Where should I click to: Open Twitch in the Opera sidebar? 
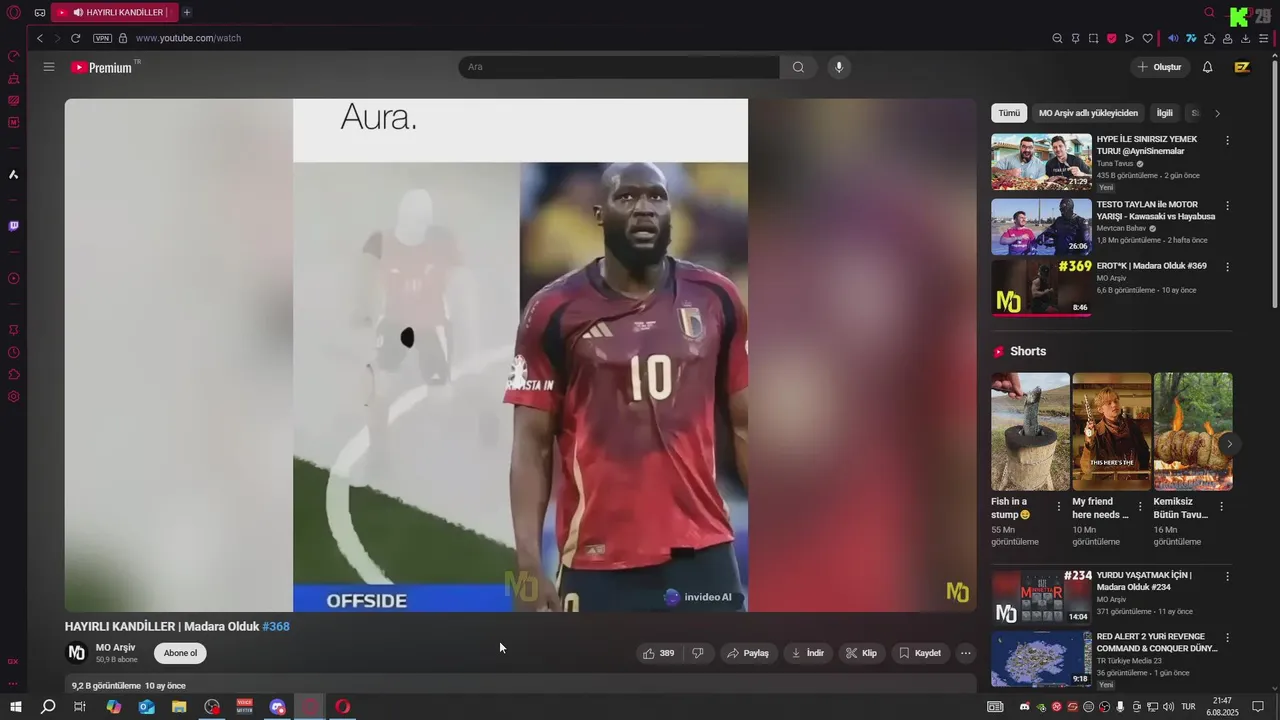[x=13, y=226]
